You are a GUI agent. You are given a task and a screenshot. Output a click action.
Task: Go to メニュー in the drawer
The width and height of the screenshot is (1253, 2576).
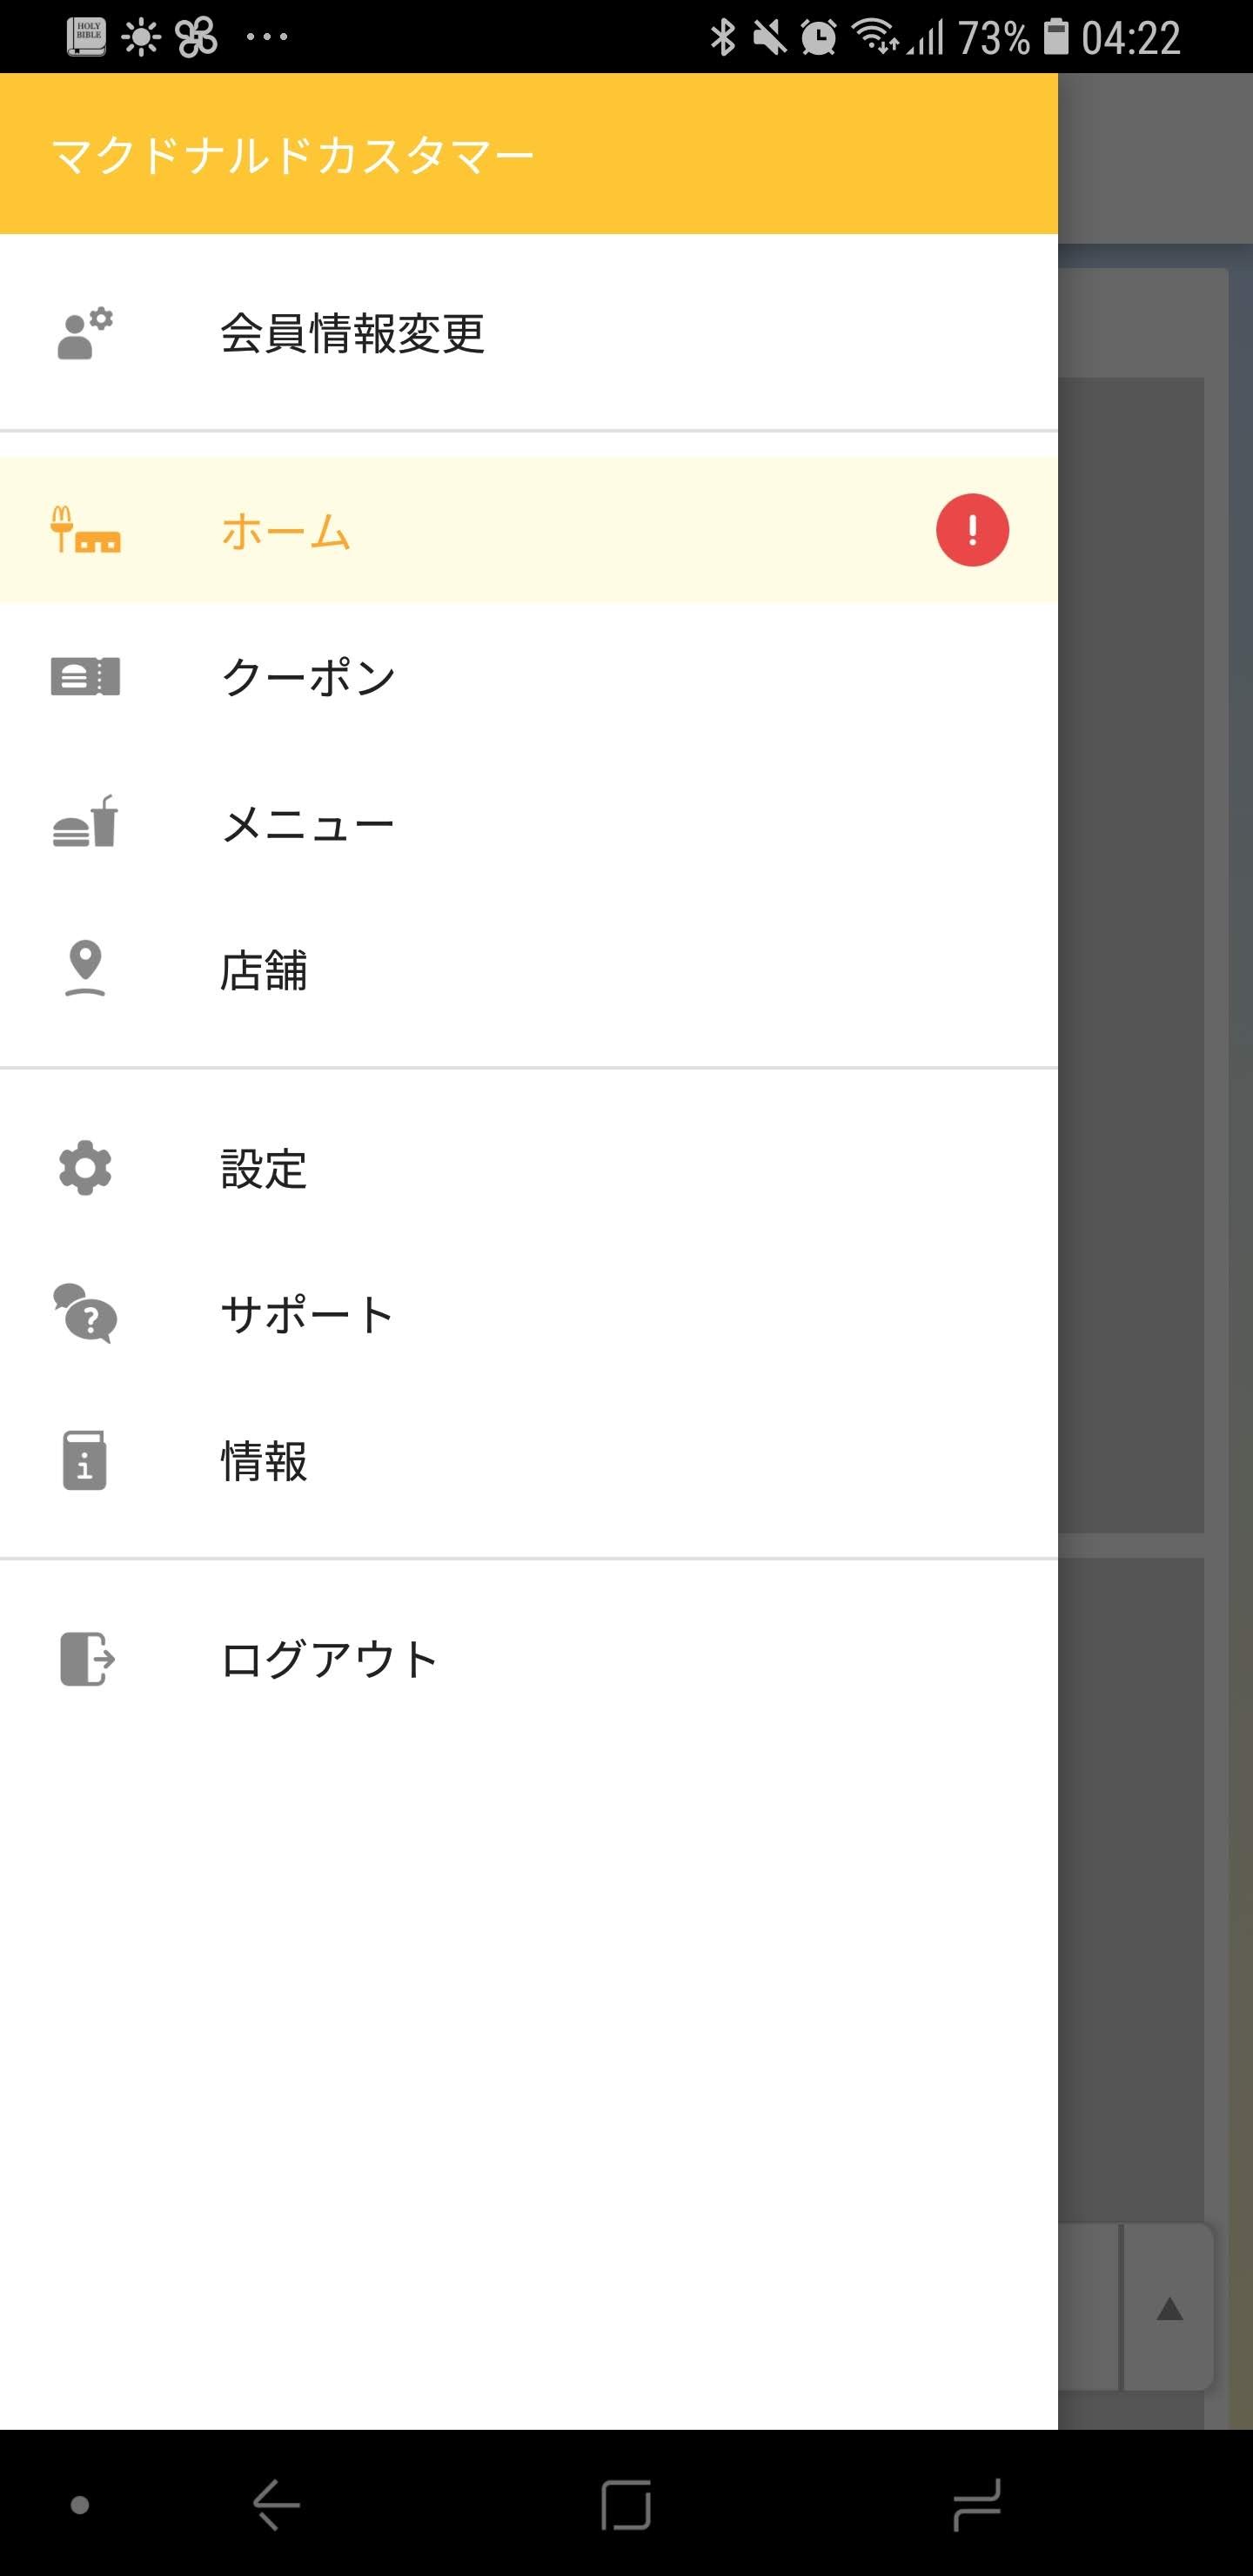pyautogui.click(x=308, y=824)
